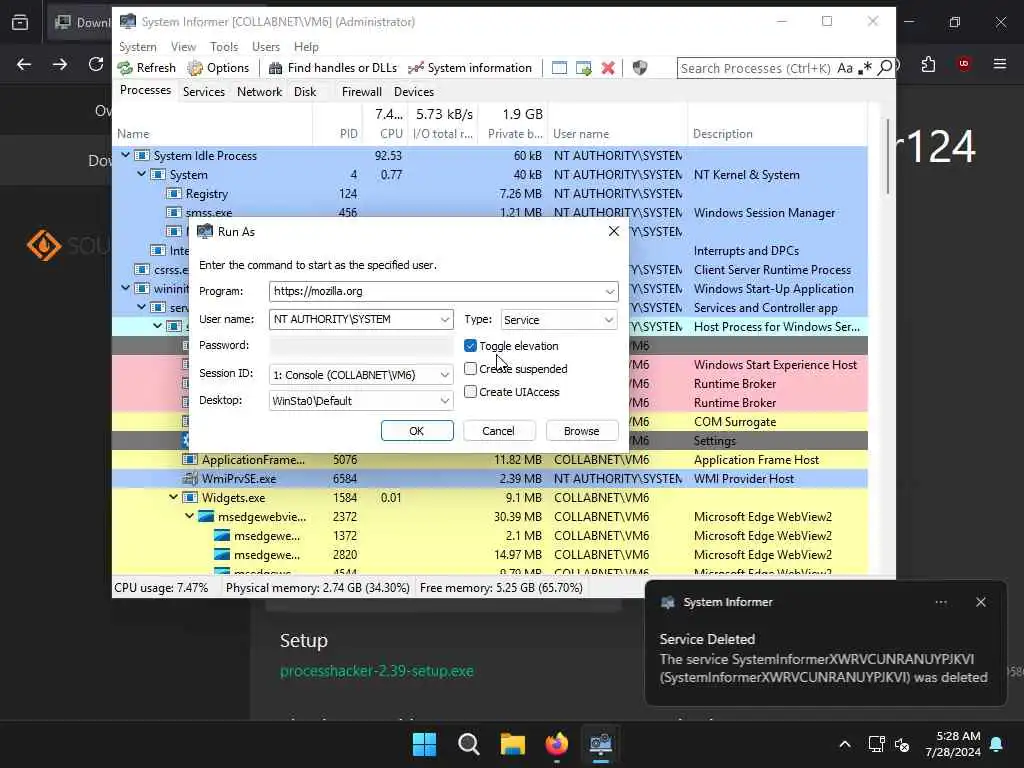Collapse Widgets.exe tree node
1024x768 pixels.
click(x=173, y=497)
